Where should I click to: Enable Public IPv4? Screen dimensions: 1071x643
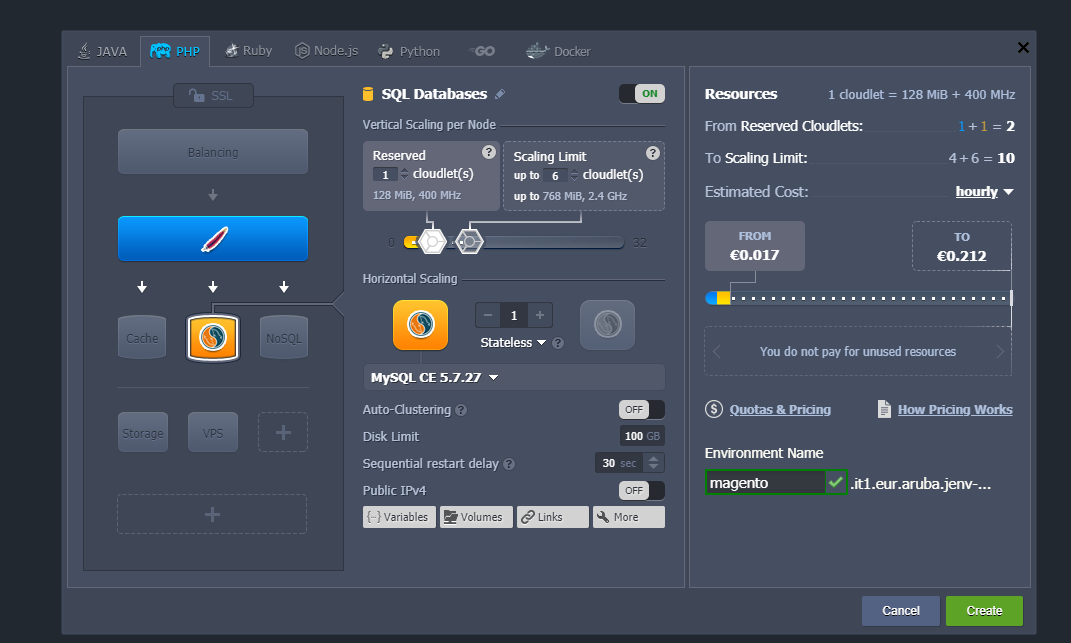(x=641, y=490)
